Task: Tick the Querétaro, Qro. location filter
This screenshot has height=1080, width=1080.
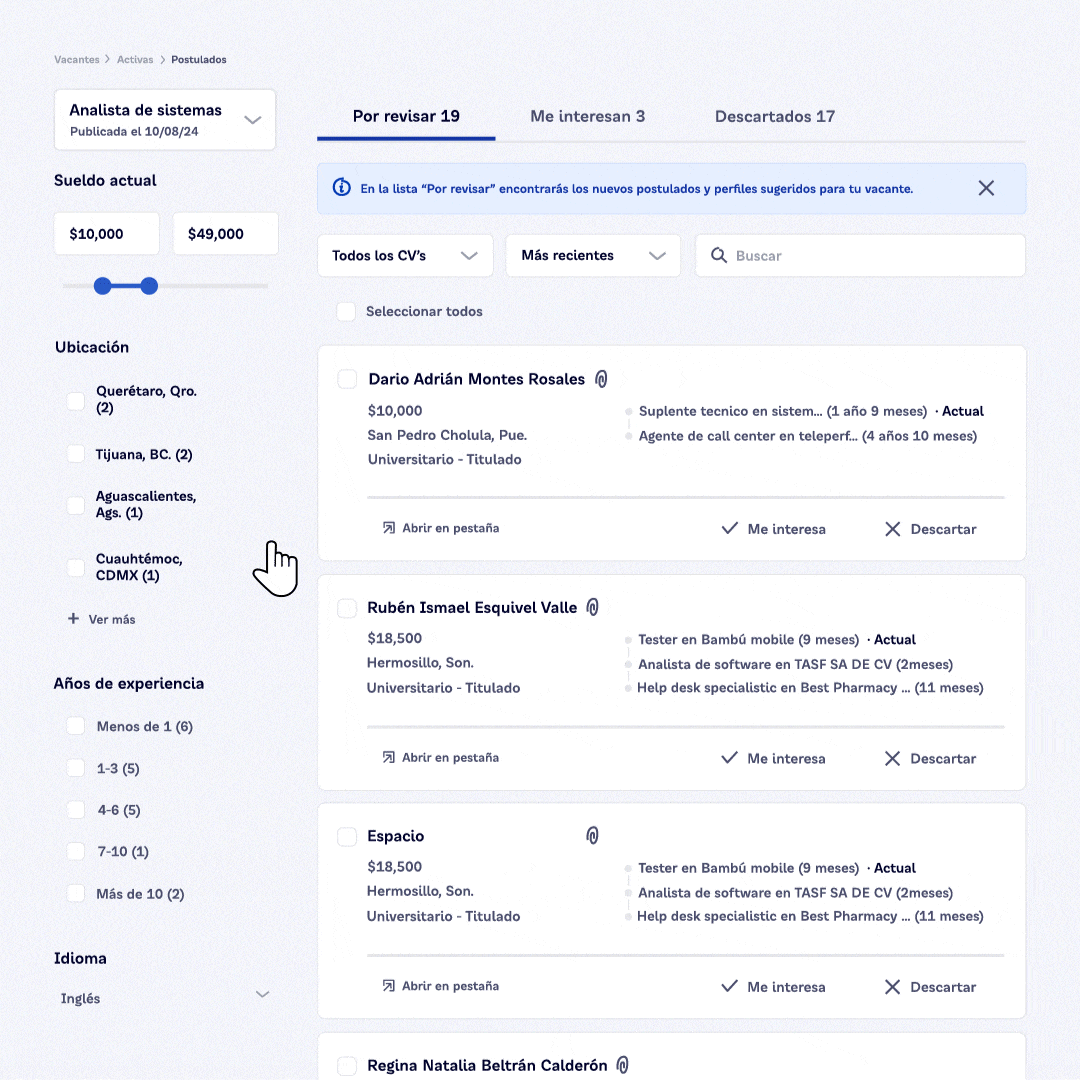Action: (x=76, y=400)
